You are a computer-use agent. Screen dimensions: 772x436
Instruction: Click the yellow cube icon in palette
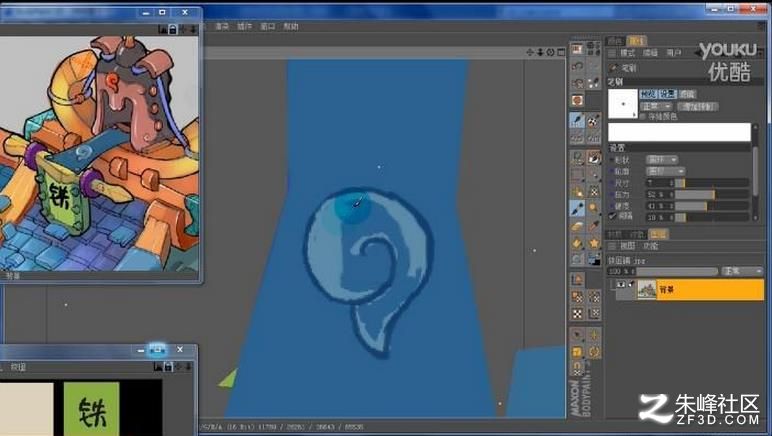pyautogui.click(x=577, y=352)
